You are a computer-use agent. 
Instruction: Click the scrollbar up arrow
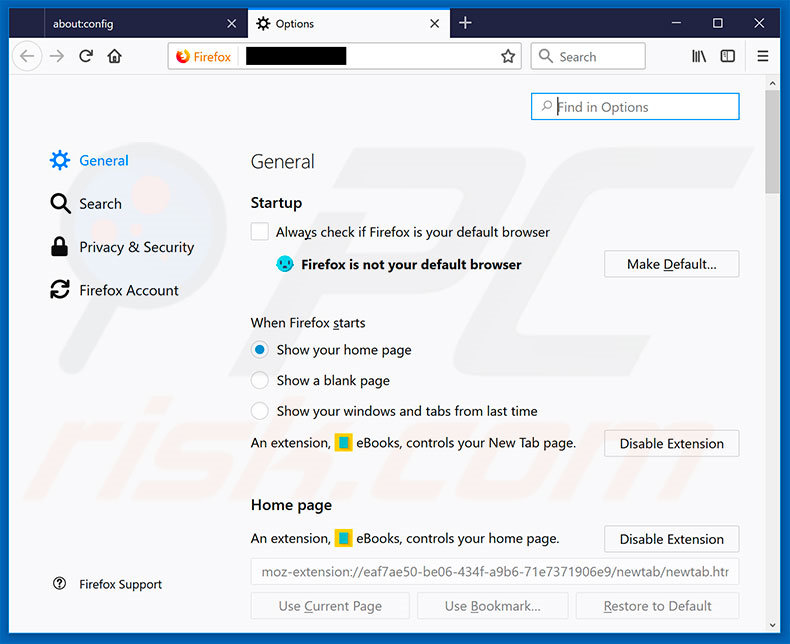(772, 83)
